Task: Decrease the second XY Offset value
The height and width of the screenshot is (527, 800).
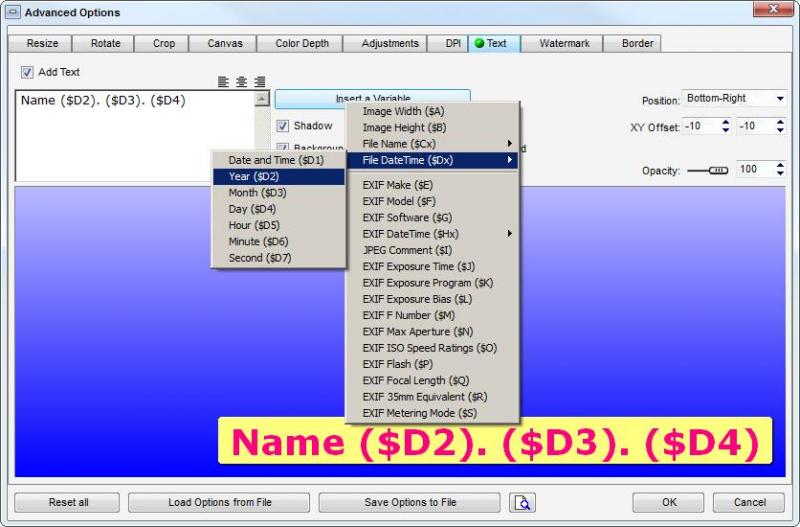Action: (x=780, y=130)
